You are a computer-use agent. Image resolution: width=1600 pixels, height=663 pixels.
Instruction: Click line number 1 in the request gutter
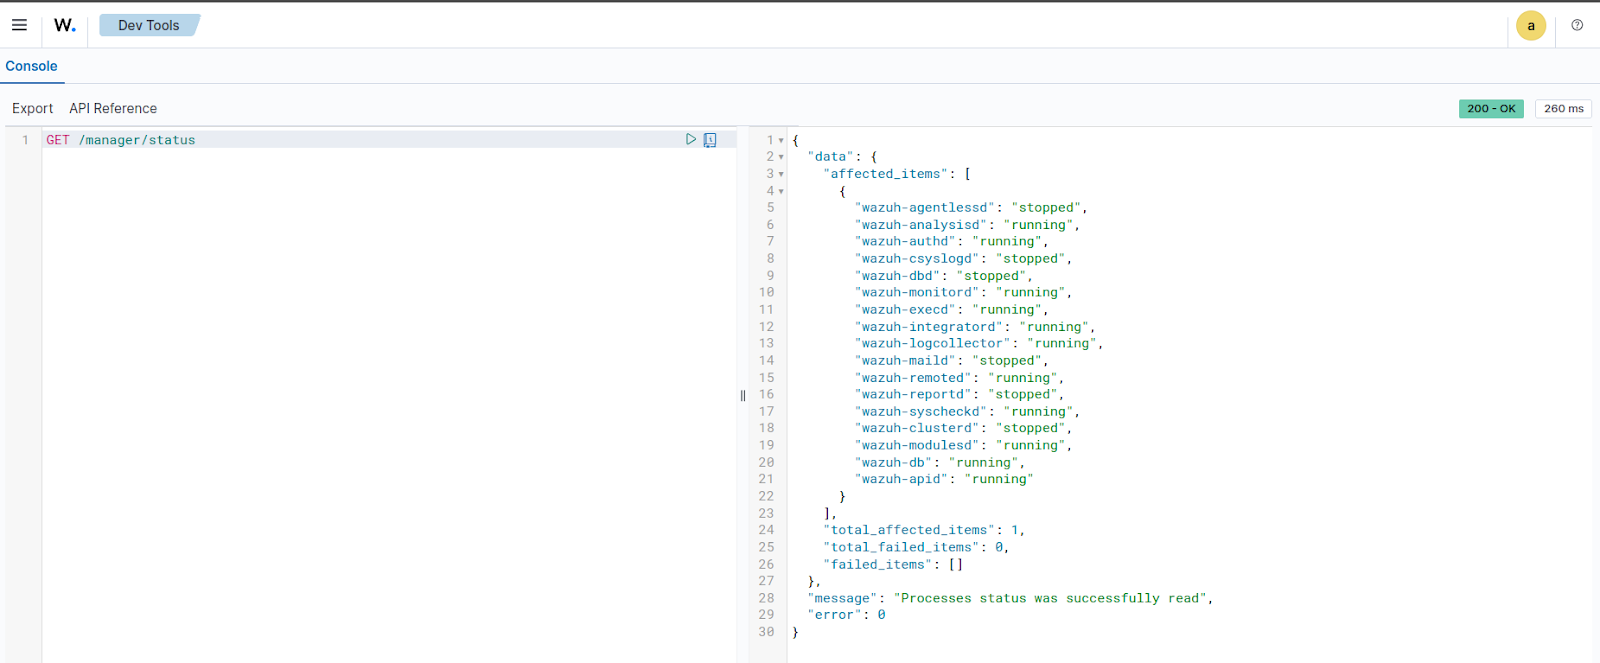[25, 140]
